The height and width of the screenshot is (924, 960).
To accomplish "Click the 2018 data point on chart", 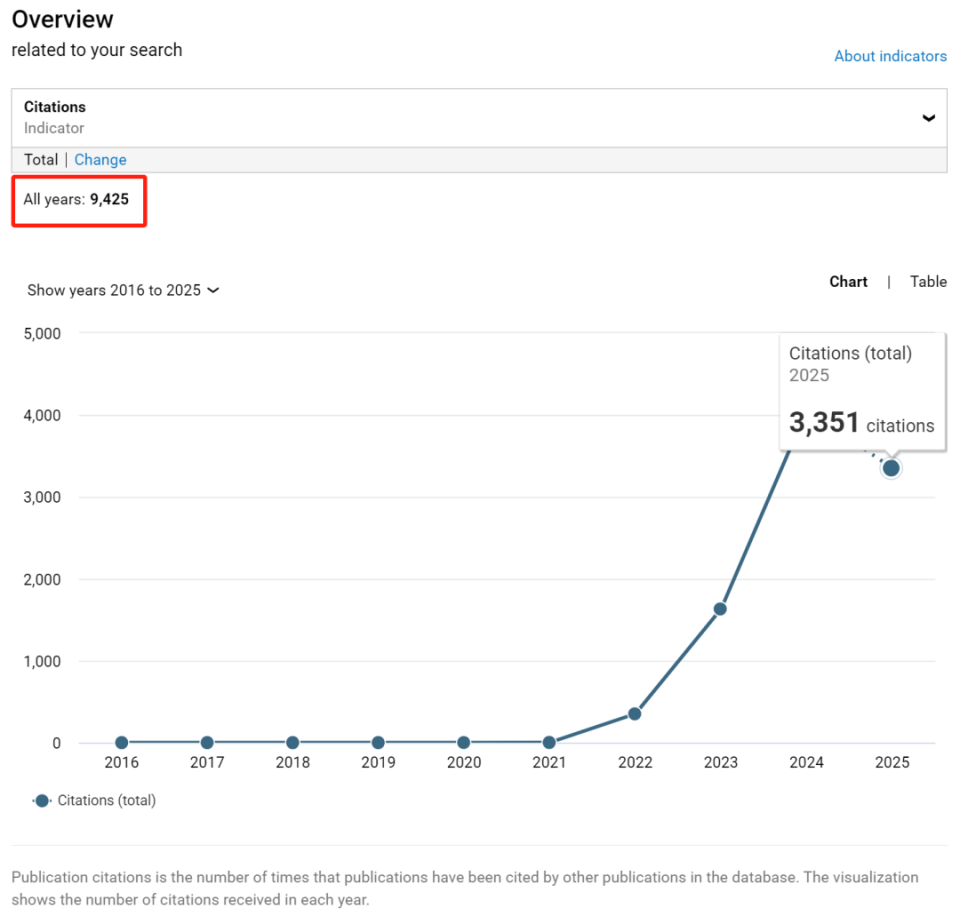I will click(x=293, y=743).
